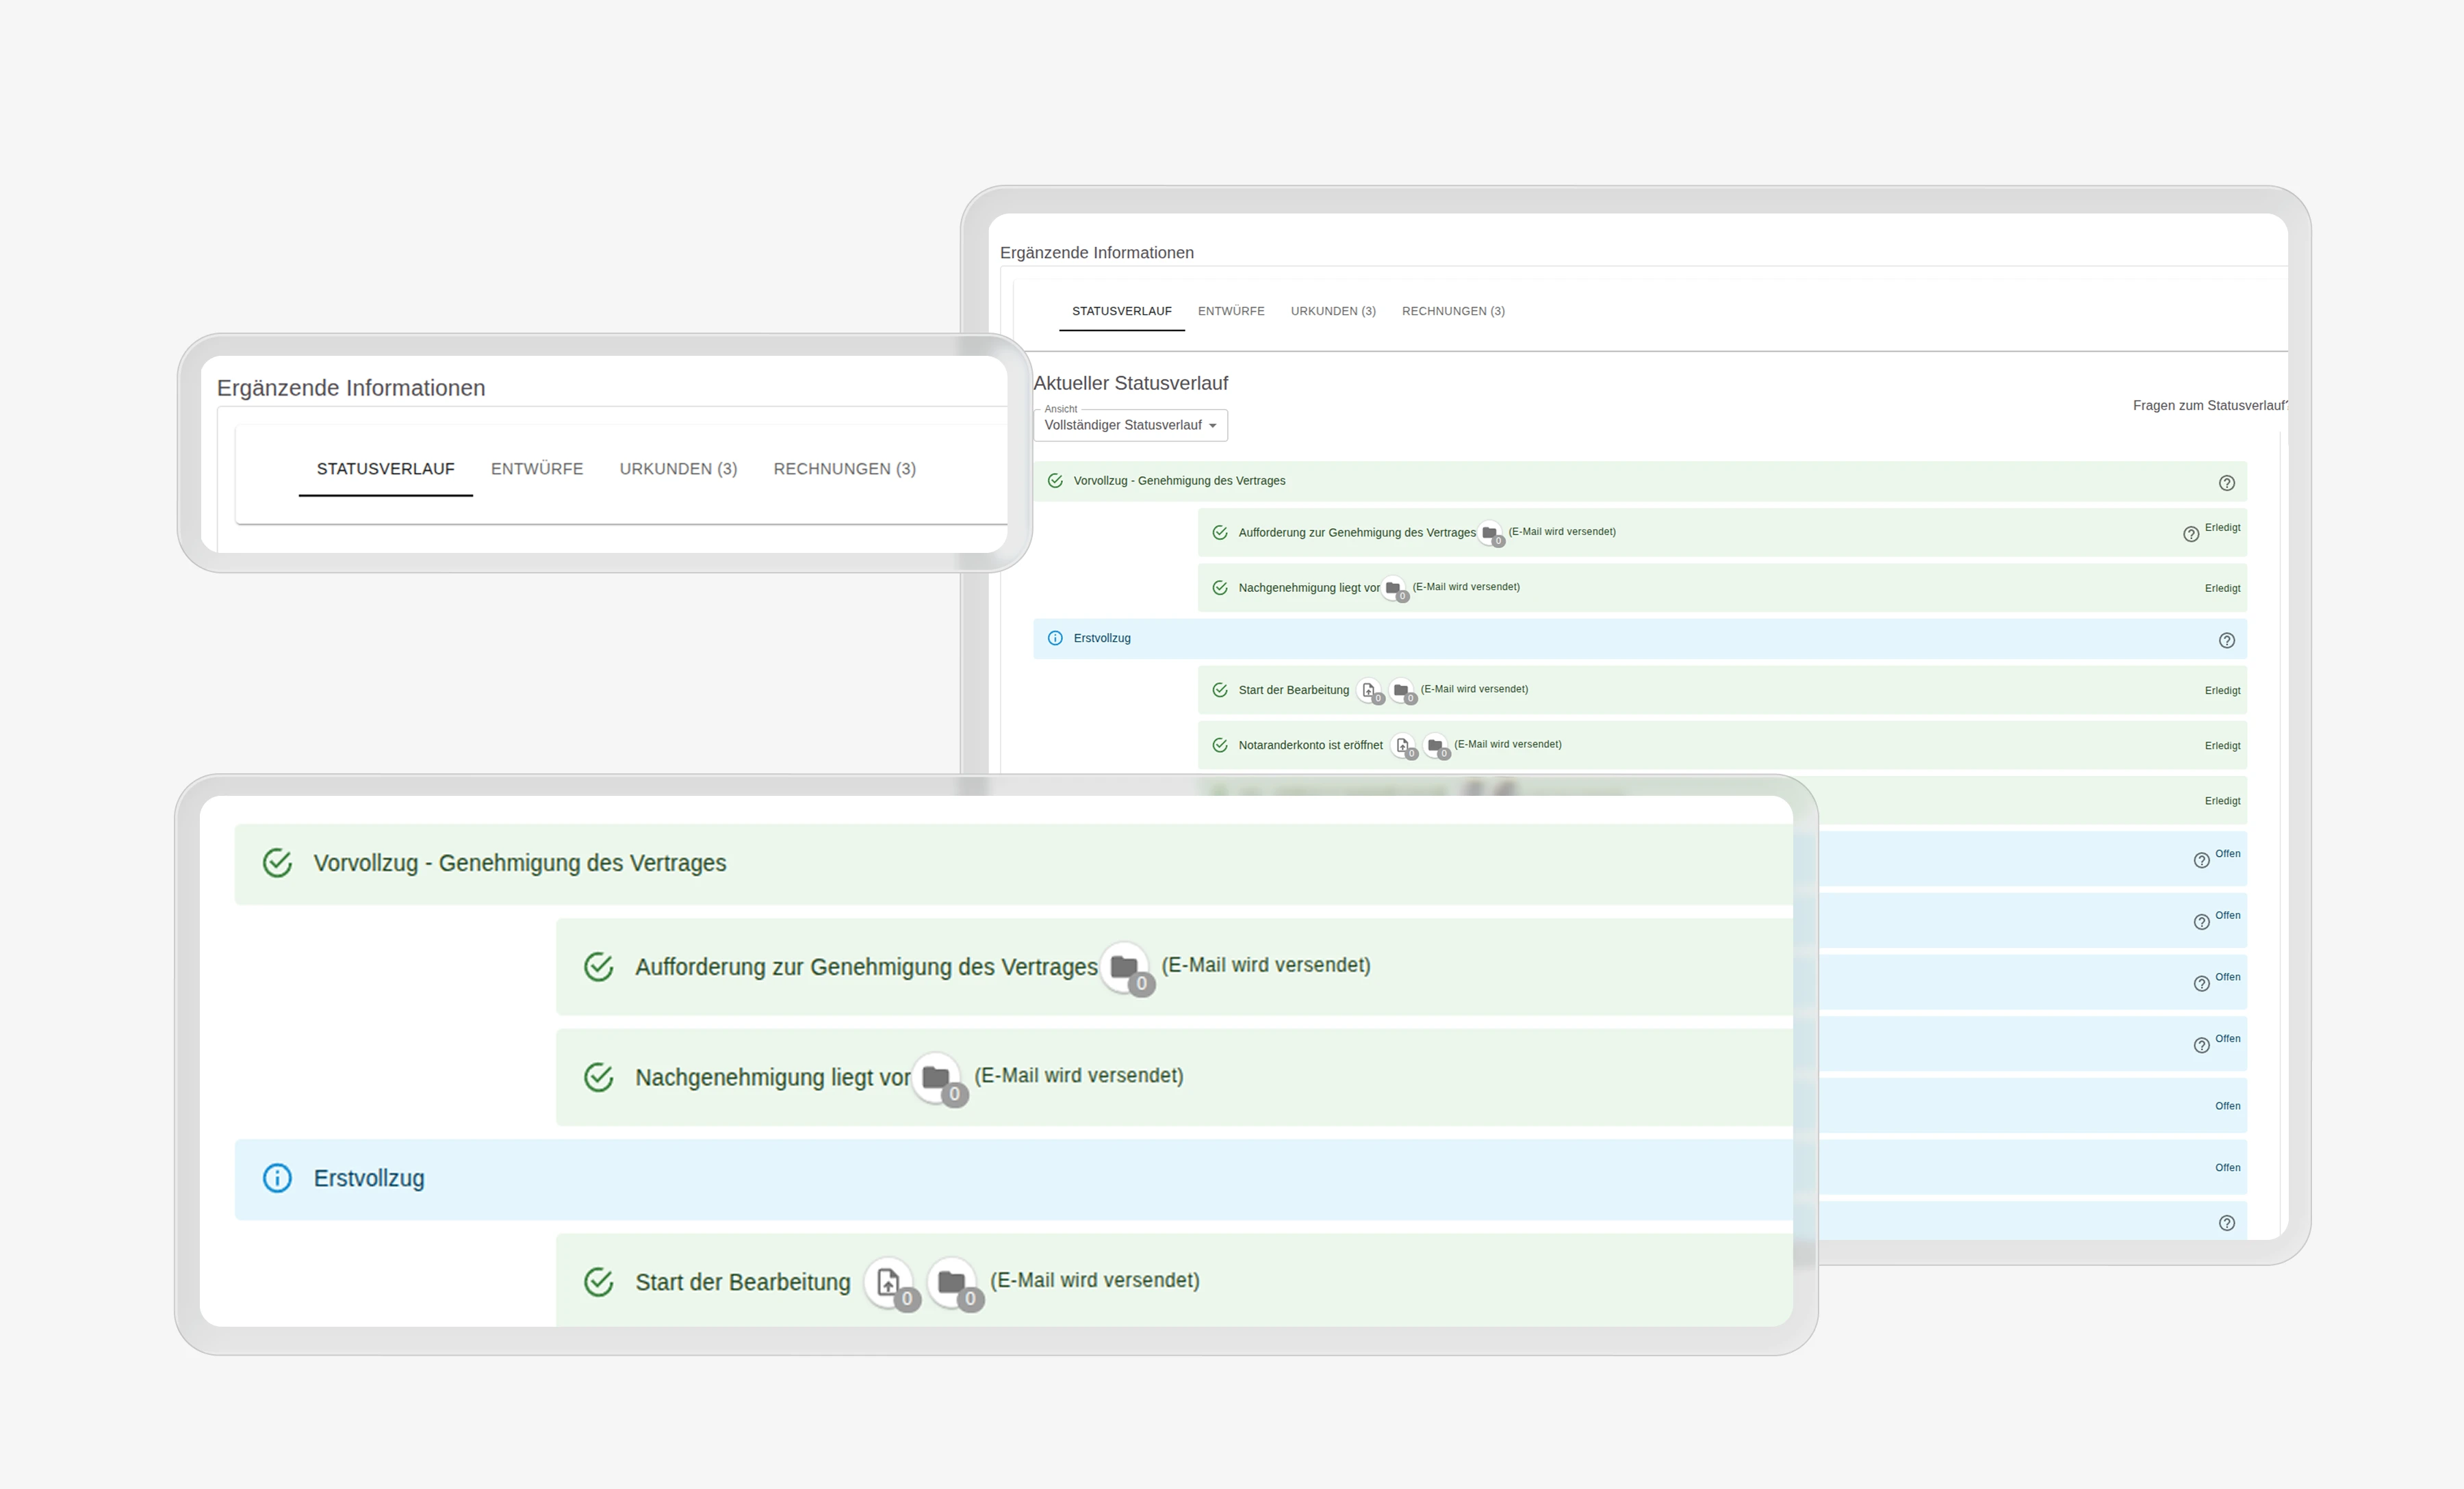The height and width of the screenshot is (1489, 2464).
Task: Click help icon on topmost Offen row
Action: click(x=2201, y=861)
